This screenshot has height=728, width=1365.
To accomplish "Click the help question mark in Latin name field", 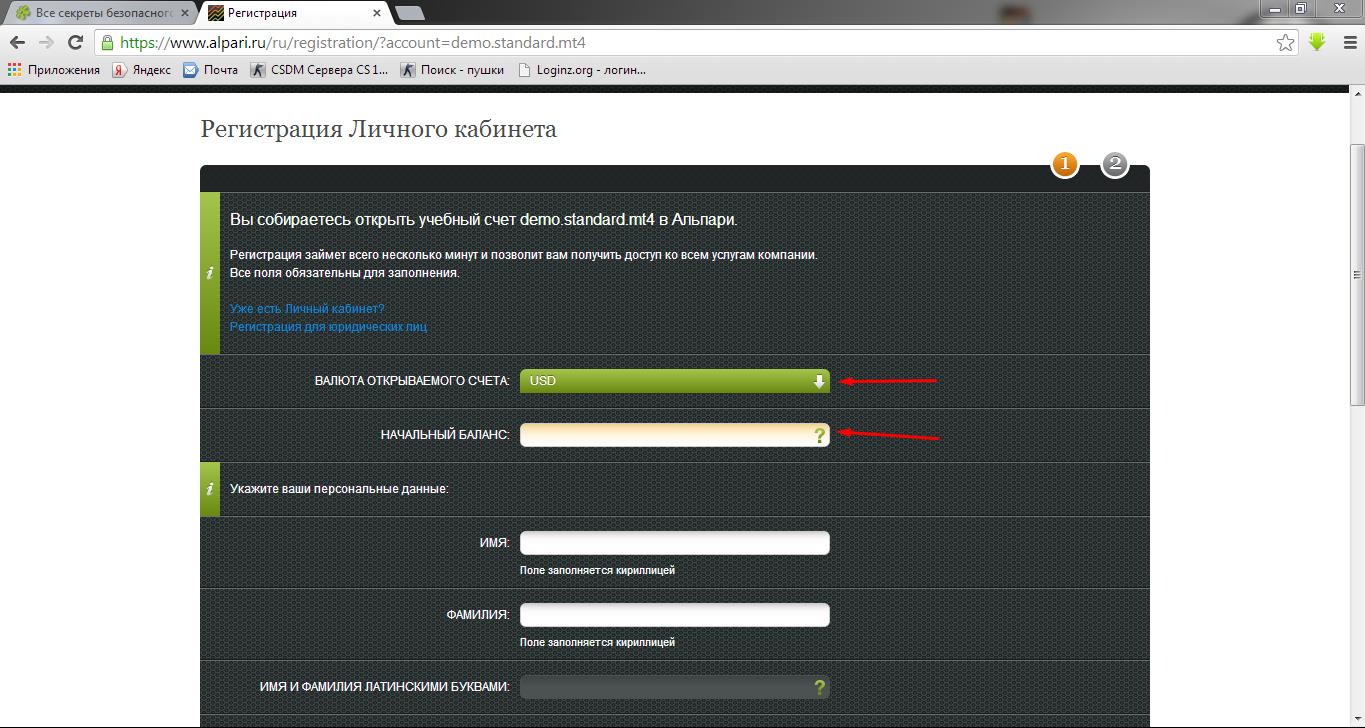I will tap(819, 687).
